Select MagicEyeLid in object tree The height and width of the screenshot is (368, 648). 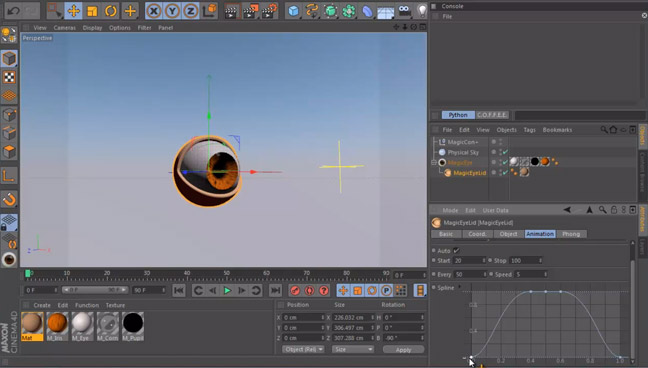tap(469, 173)
